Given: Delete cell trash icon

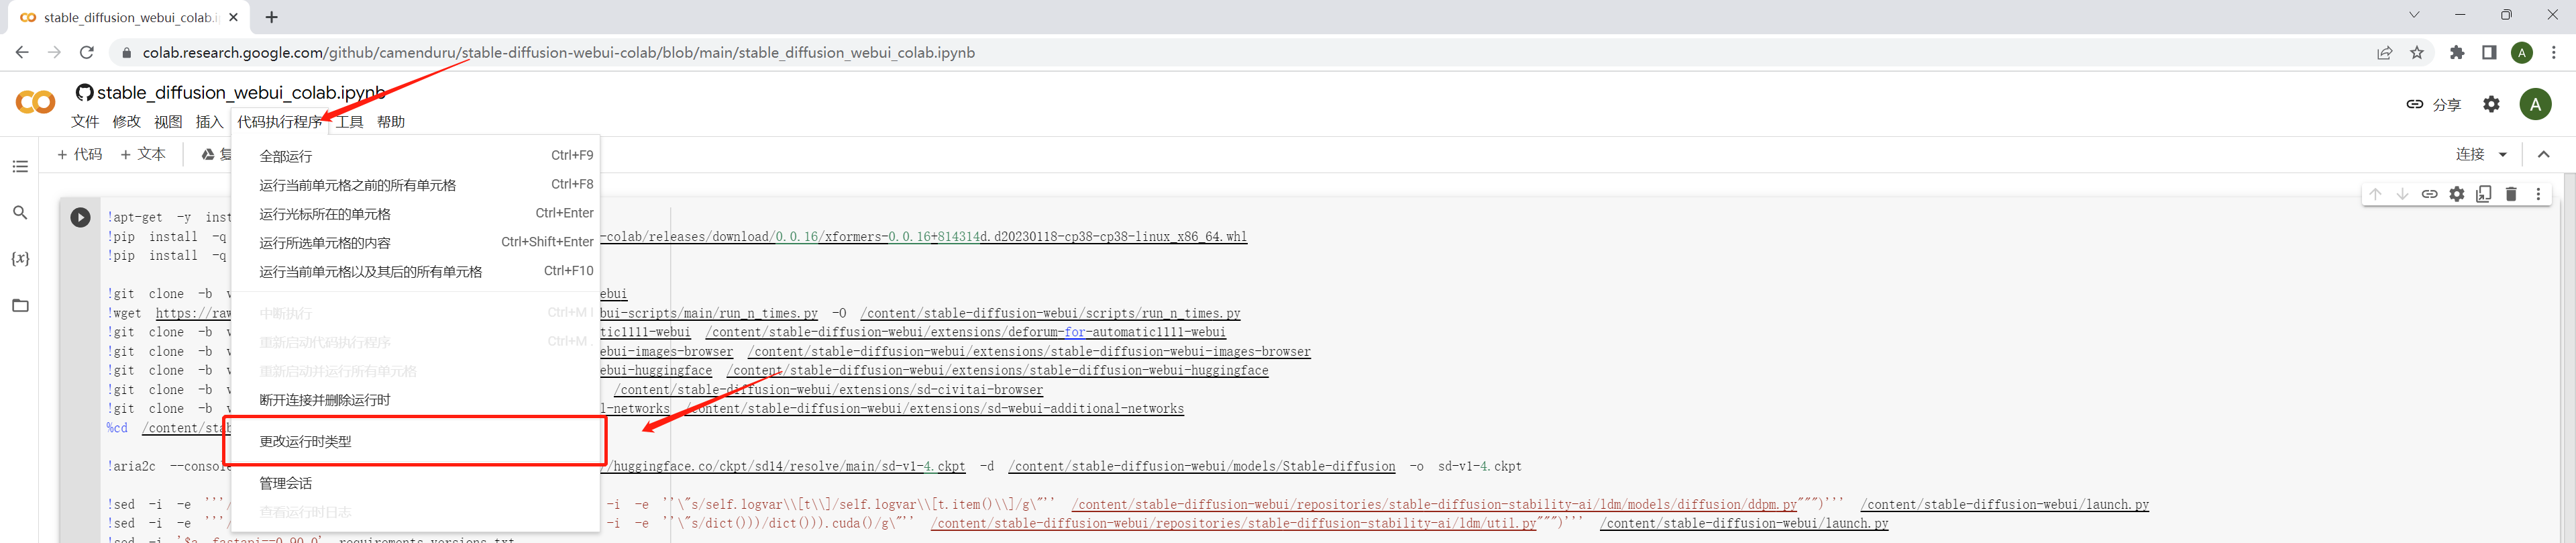Looking at the screenshot, I should [2511, 194].
